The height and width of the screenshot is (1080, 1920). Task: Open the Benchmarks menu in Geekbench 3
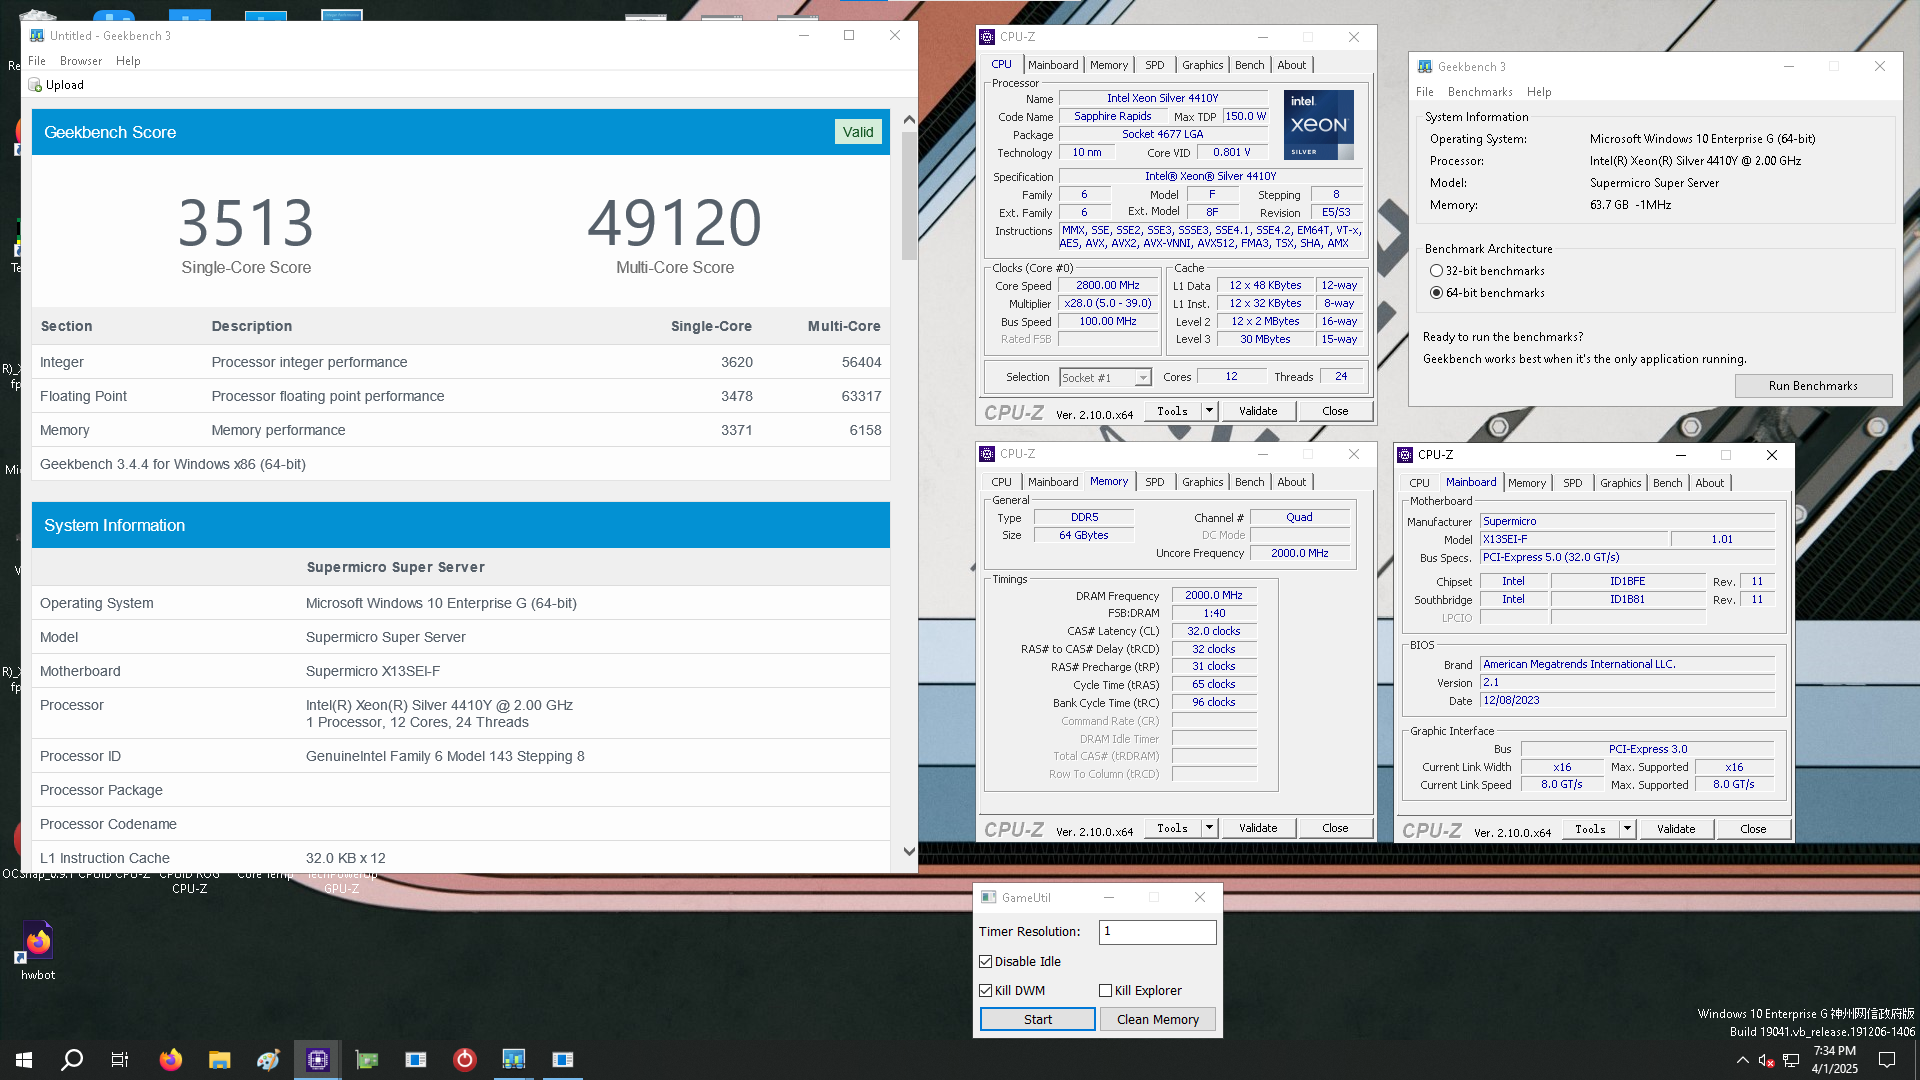click(1480, 92)
